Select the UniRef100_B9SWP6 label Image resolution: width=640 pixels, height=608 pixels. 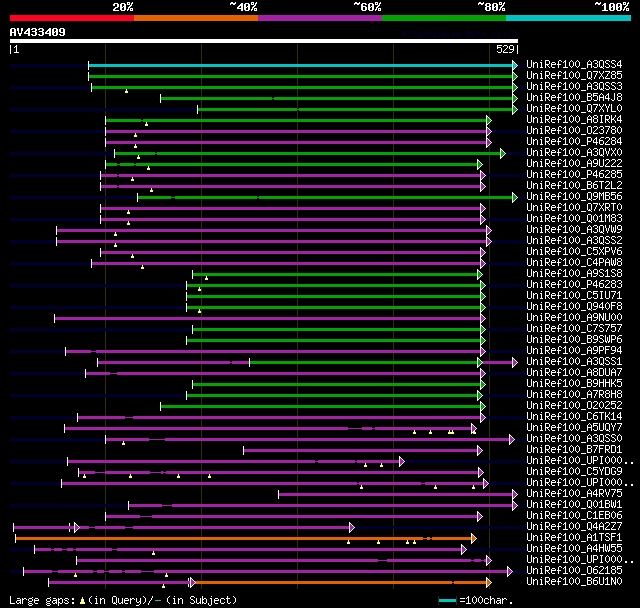(x=574, y=340)
